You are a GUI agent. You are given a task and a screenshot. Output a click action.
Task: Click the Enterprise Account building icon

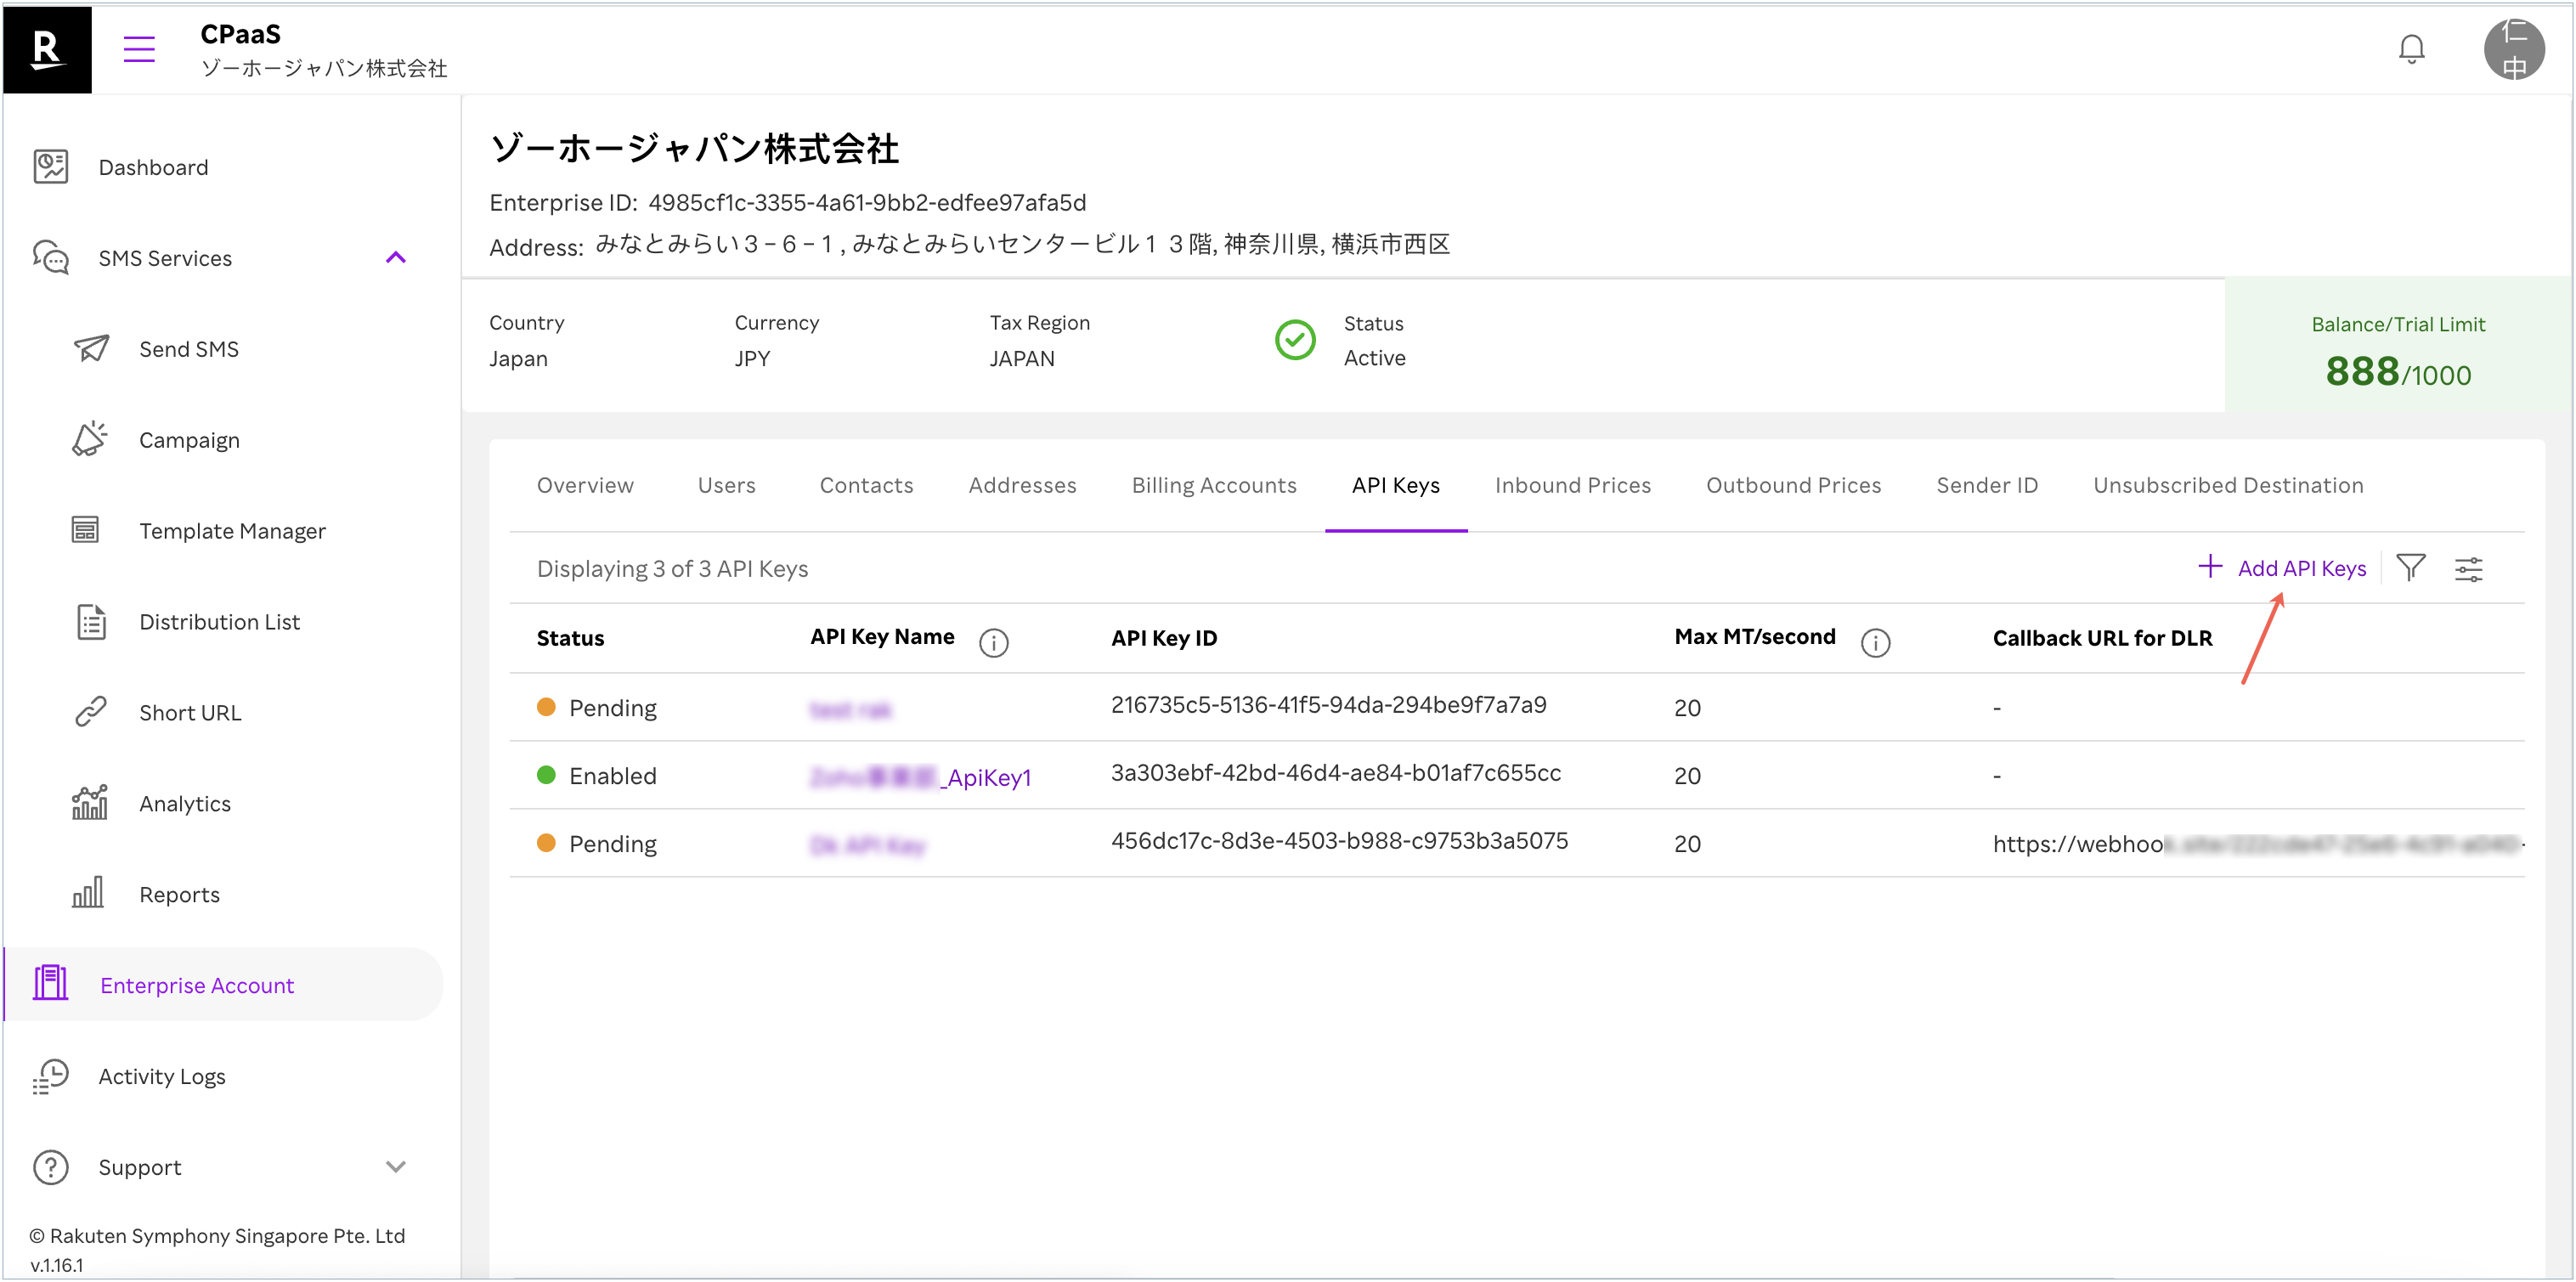click(x=50, y=984)
